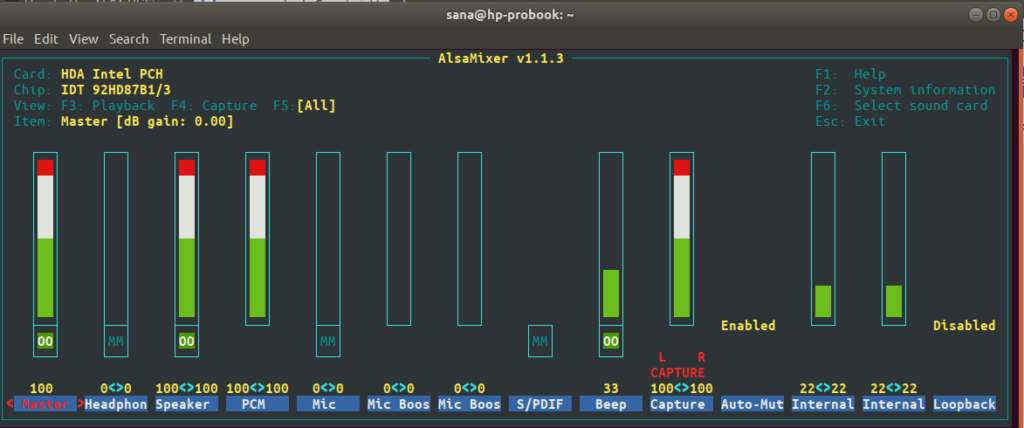Click the Master [dB gain: 0.00] item text

[x=147, y=122]
